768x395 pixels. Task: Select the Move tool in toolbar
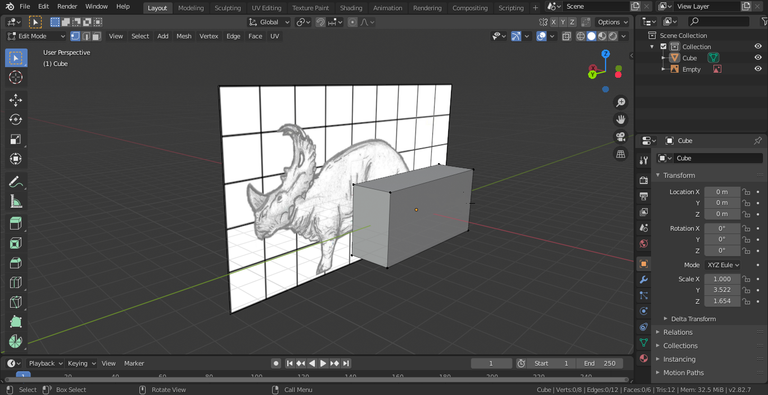click(x=16, y=100)
